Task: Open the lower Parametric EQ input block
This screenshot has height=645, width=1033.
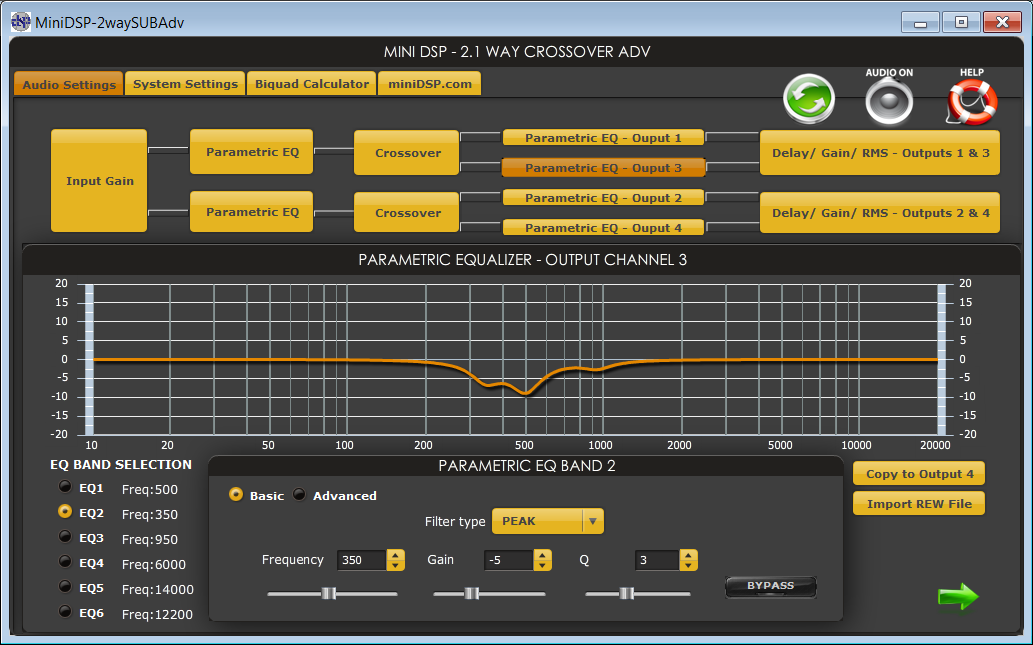Action: point(252,212)
